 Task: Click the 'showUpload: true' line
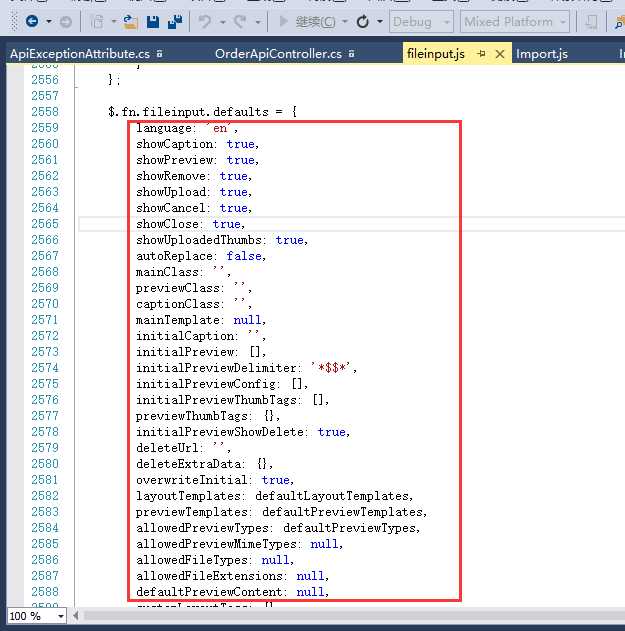point(194,192)
